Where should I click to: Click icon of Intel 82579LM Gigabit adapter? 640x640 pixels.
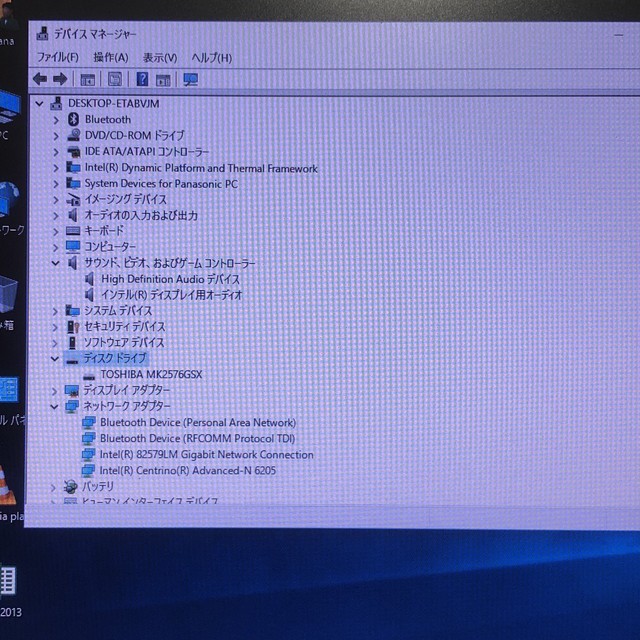pyautogui.click(x=88, y=455)
